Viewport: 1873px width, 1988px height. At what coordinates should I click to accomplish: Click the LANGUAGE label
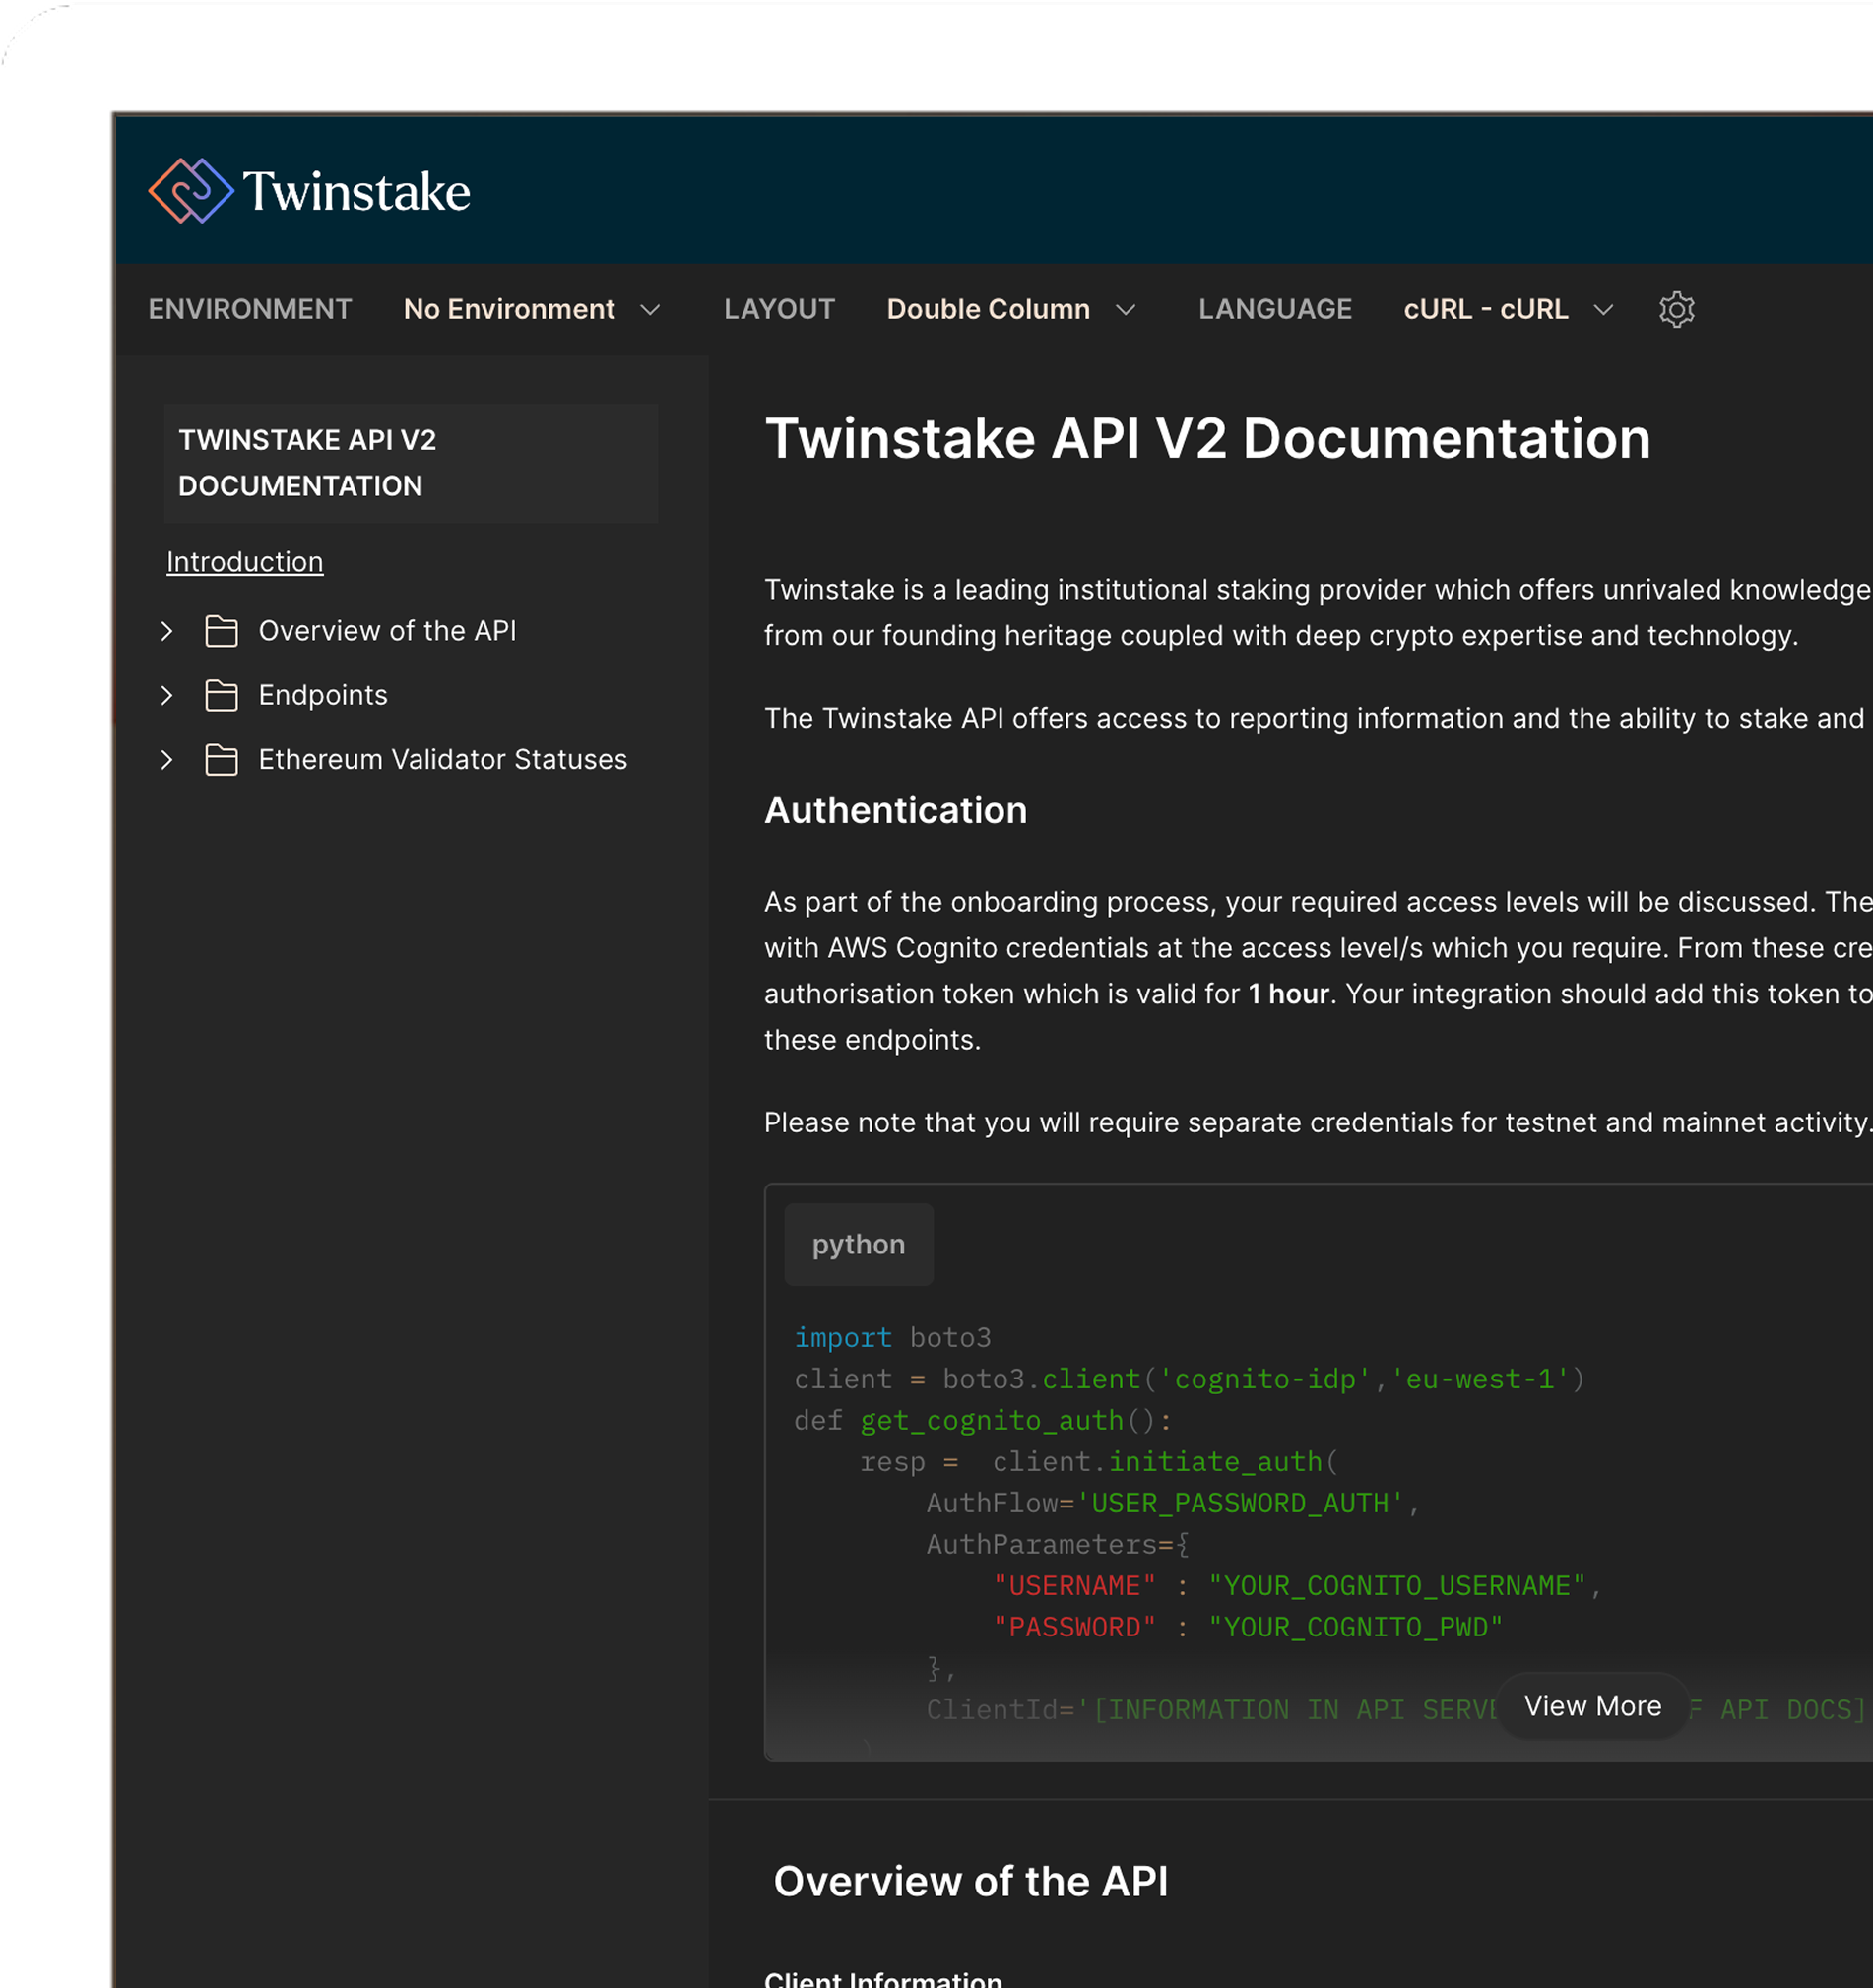click(1275, 309)
